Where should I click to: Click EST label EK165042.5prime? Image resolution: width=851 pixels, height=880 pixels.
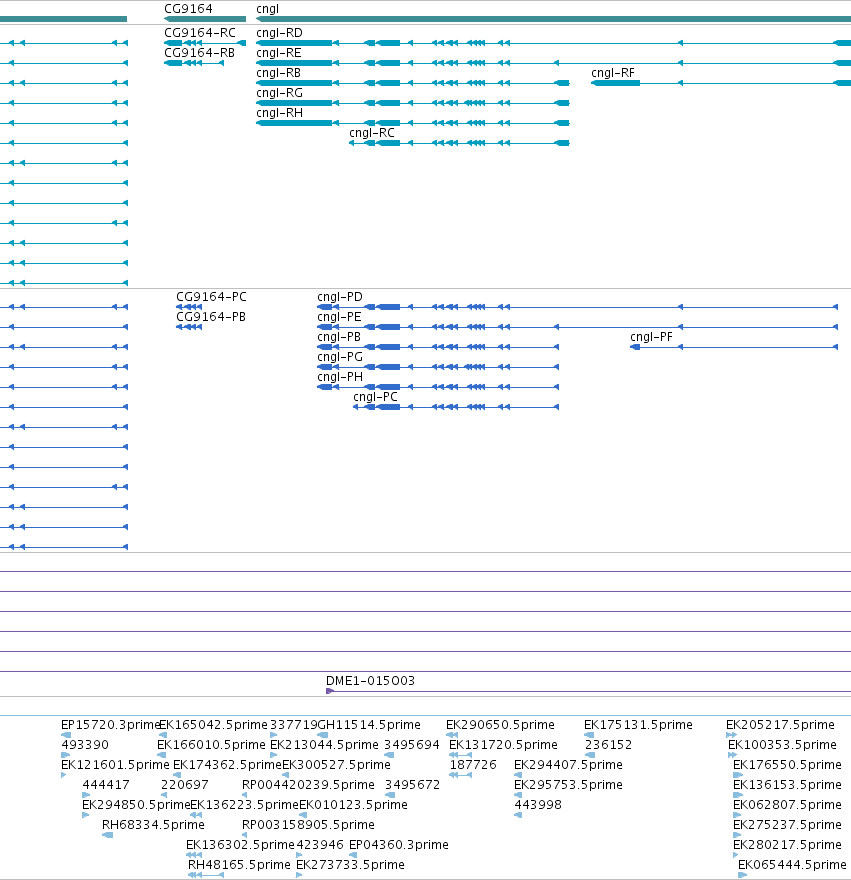point(213,725)
